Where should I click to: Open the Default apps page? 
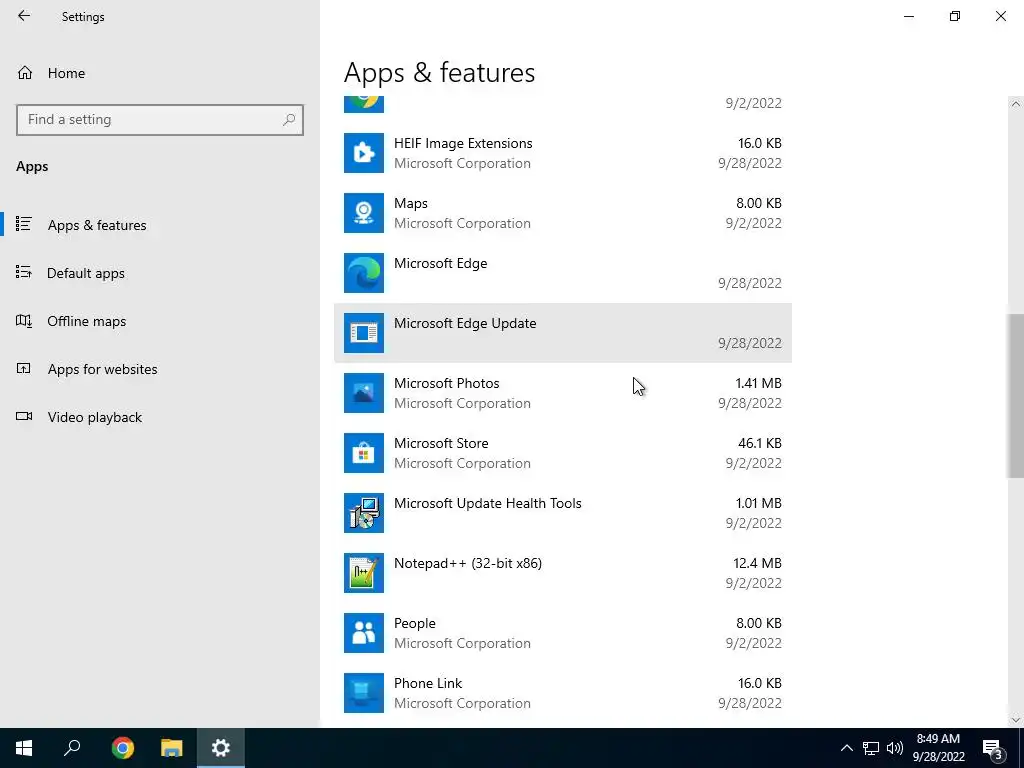point(160,273)
